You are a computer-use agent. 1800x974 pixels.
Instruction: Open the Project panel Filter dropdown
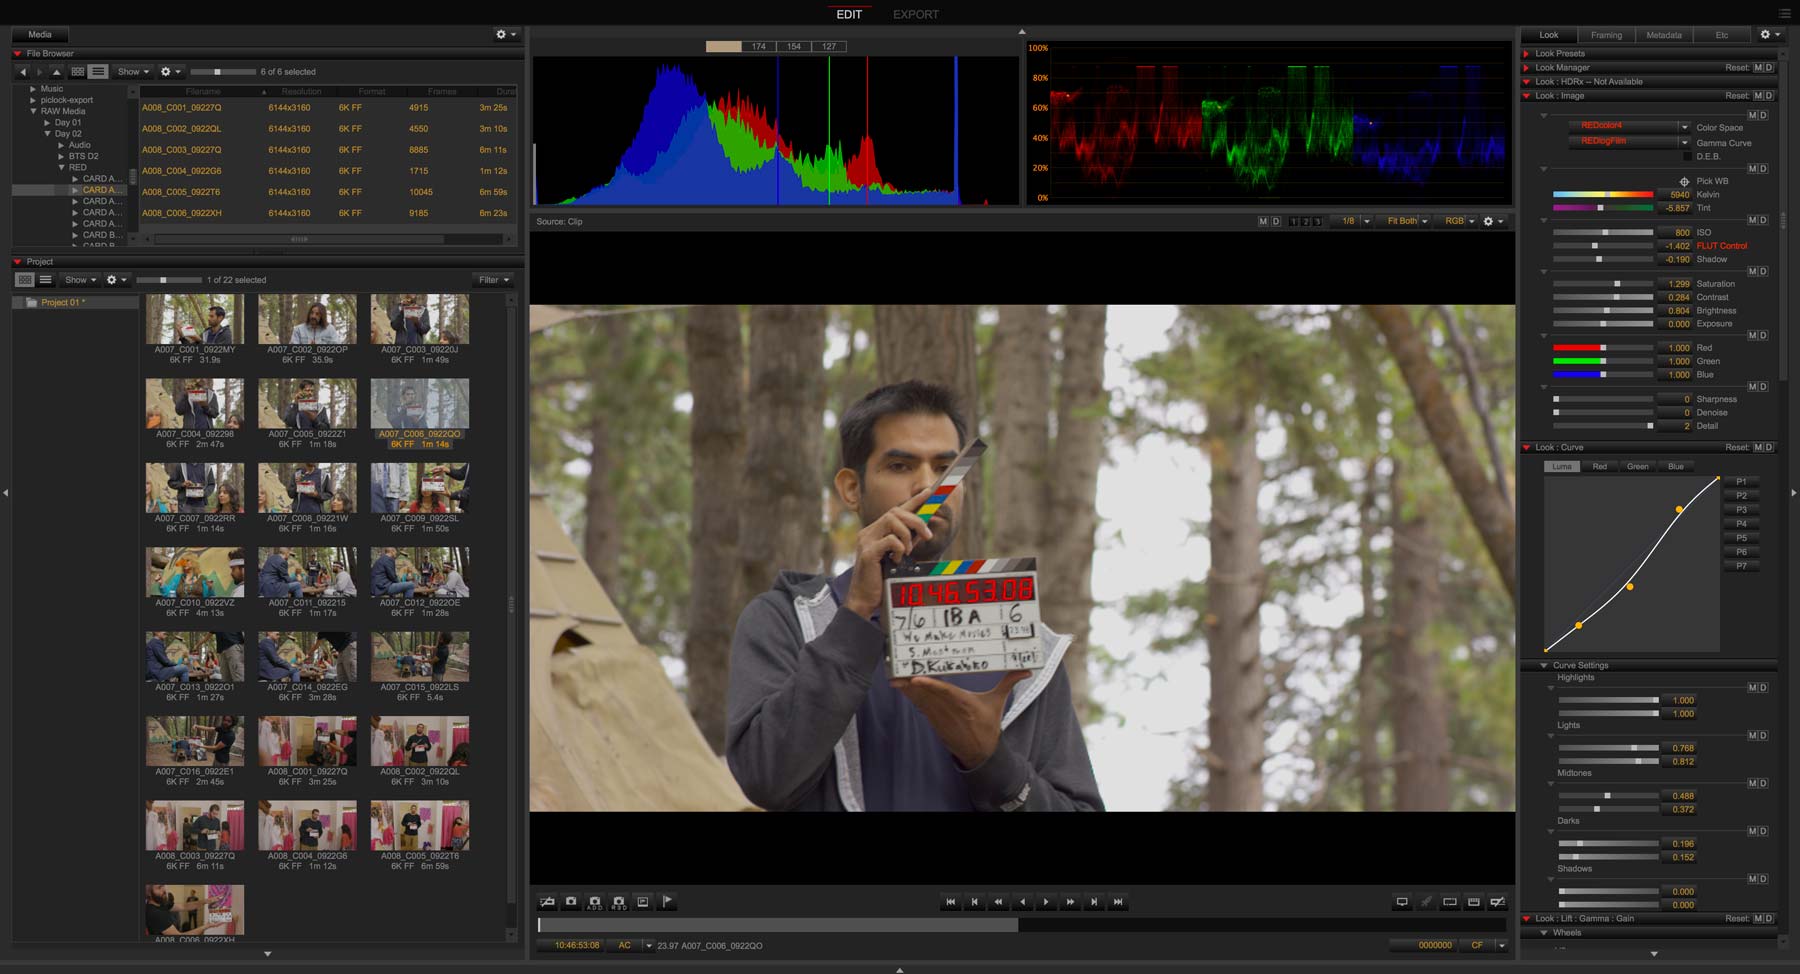[x=494, y=280]
